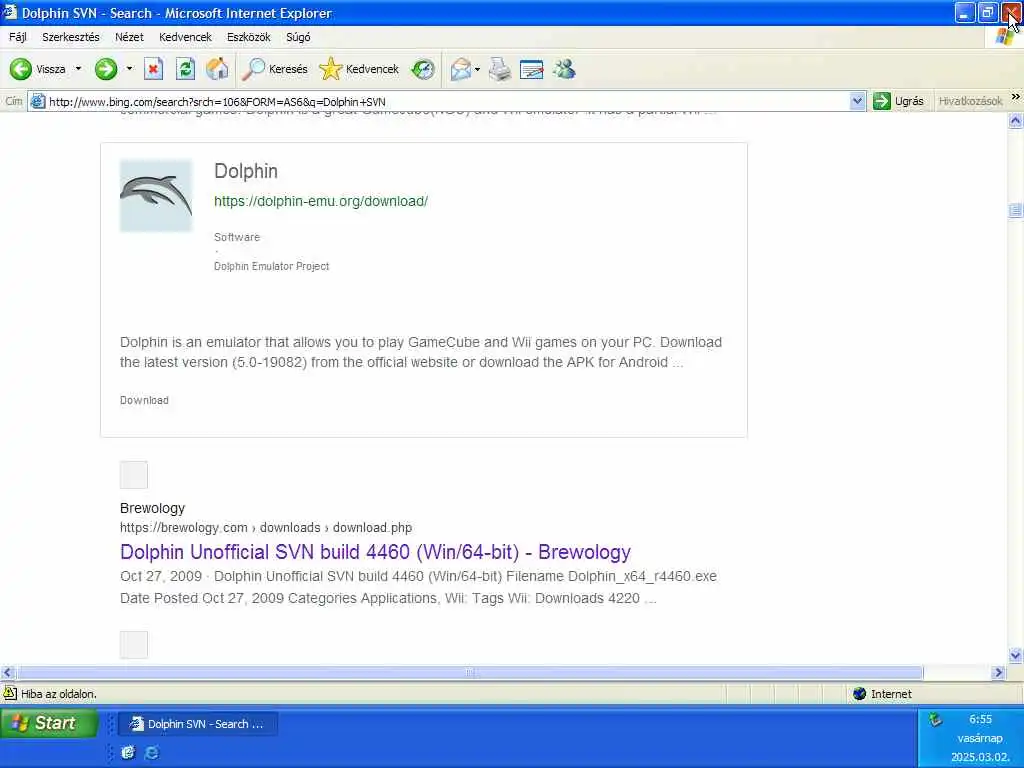The width and height of the screenshot is (1024, 768).
Task: Click the Edit page toolbar icon
Action: pyautogui.click(x=532, y=69)
